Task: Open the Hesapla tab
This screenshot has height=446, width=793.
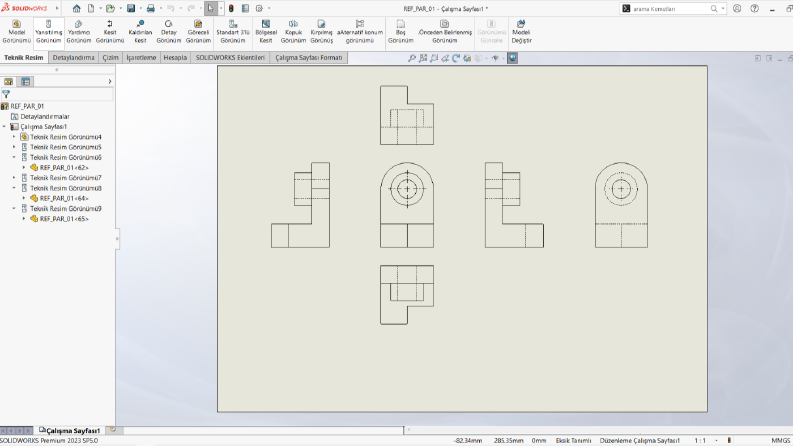Action: click(x=175, y=58)
